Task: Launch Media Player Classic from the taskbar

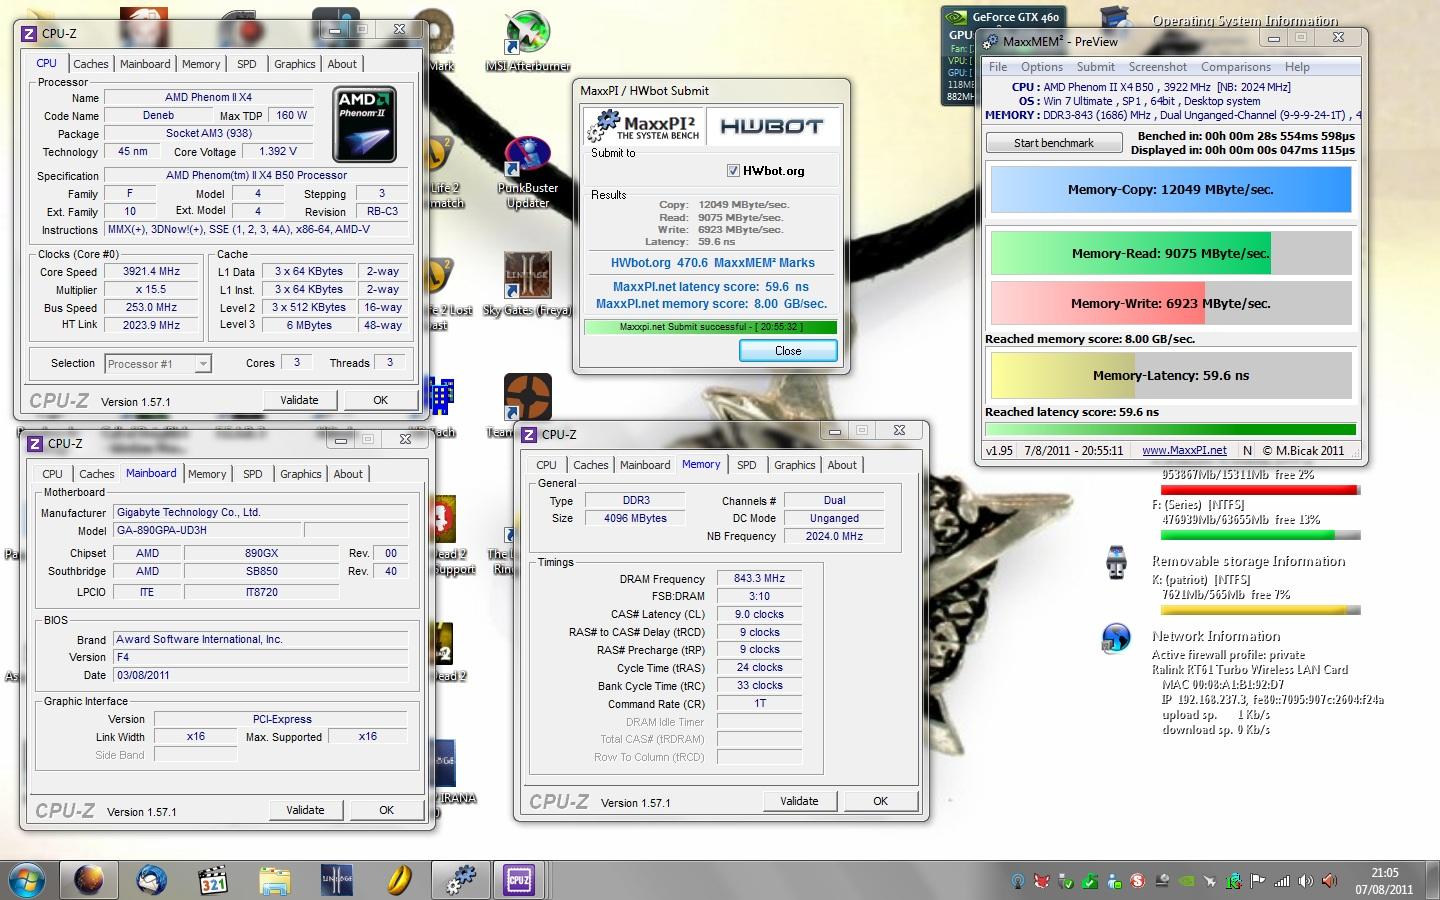Action: point(212,880)
